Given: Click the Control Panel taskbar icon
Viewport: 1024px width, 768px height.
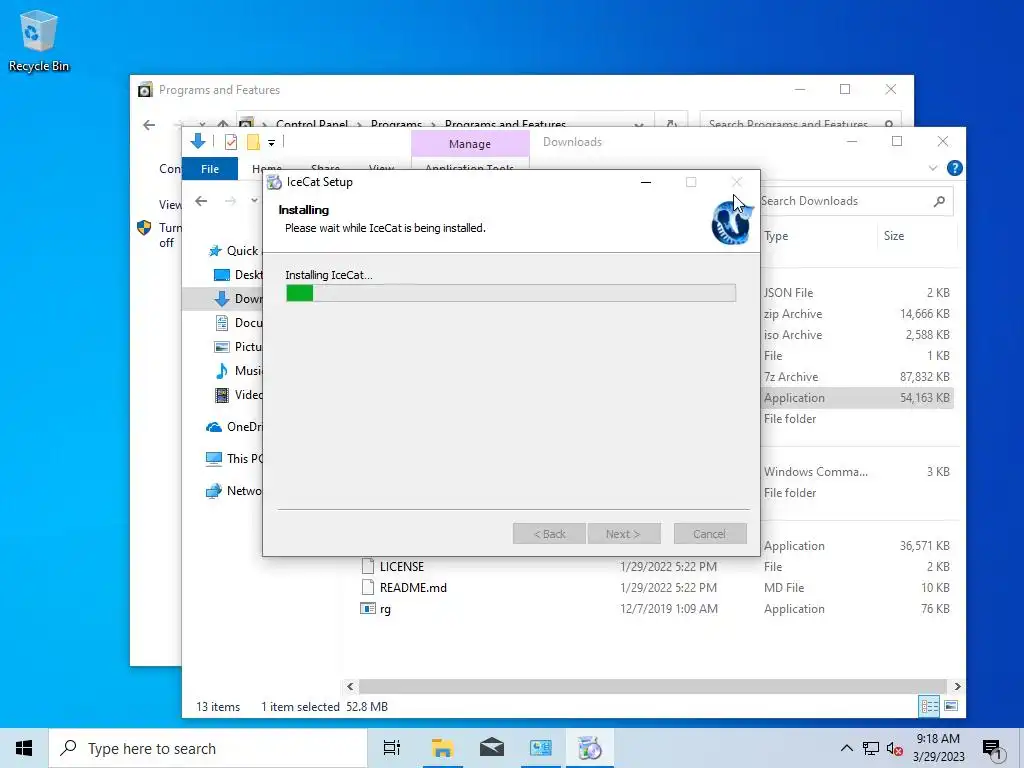Looking at the screenshot, I should pyautogui.click(x=541, y=748).
